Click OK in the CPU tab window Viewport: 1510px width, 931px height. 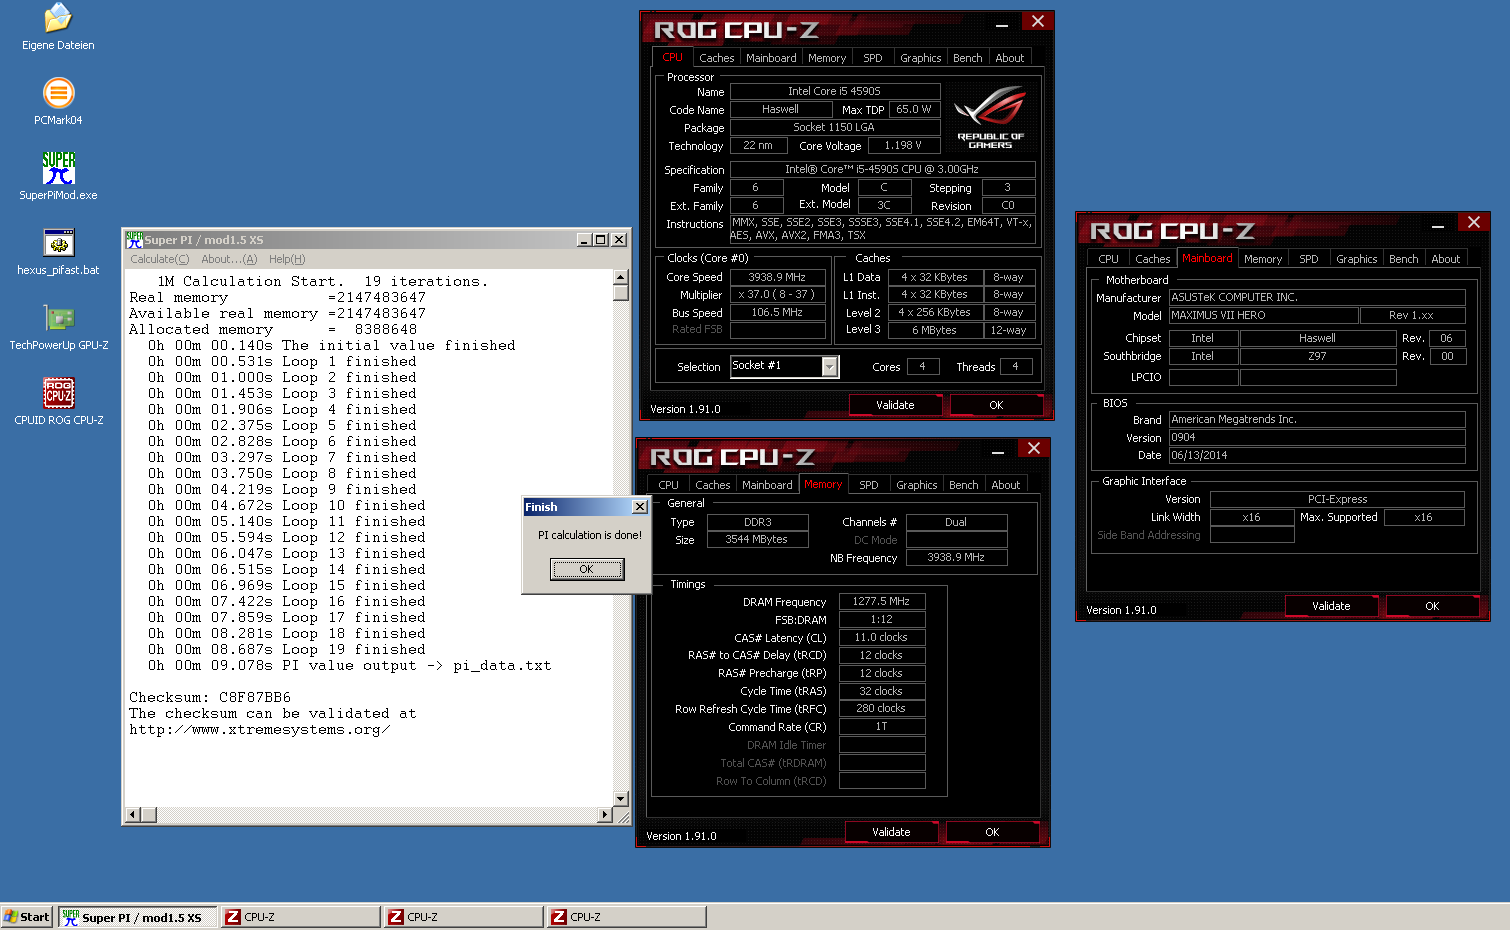(x=996, y=405)
